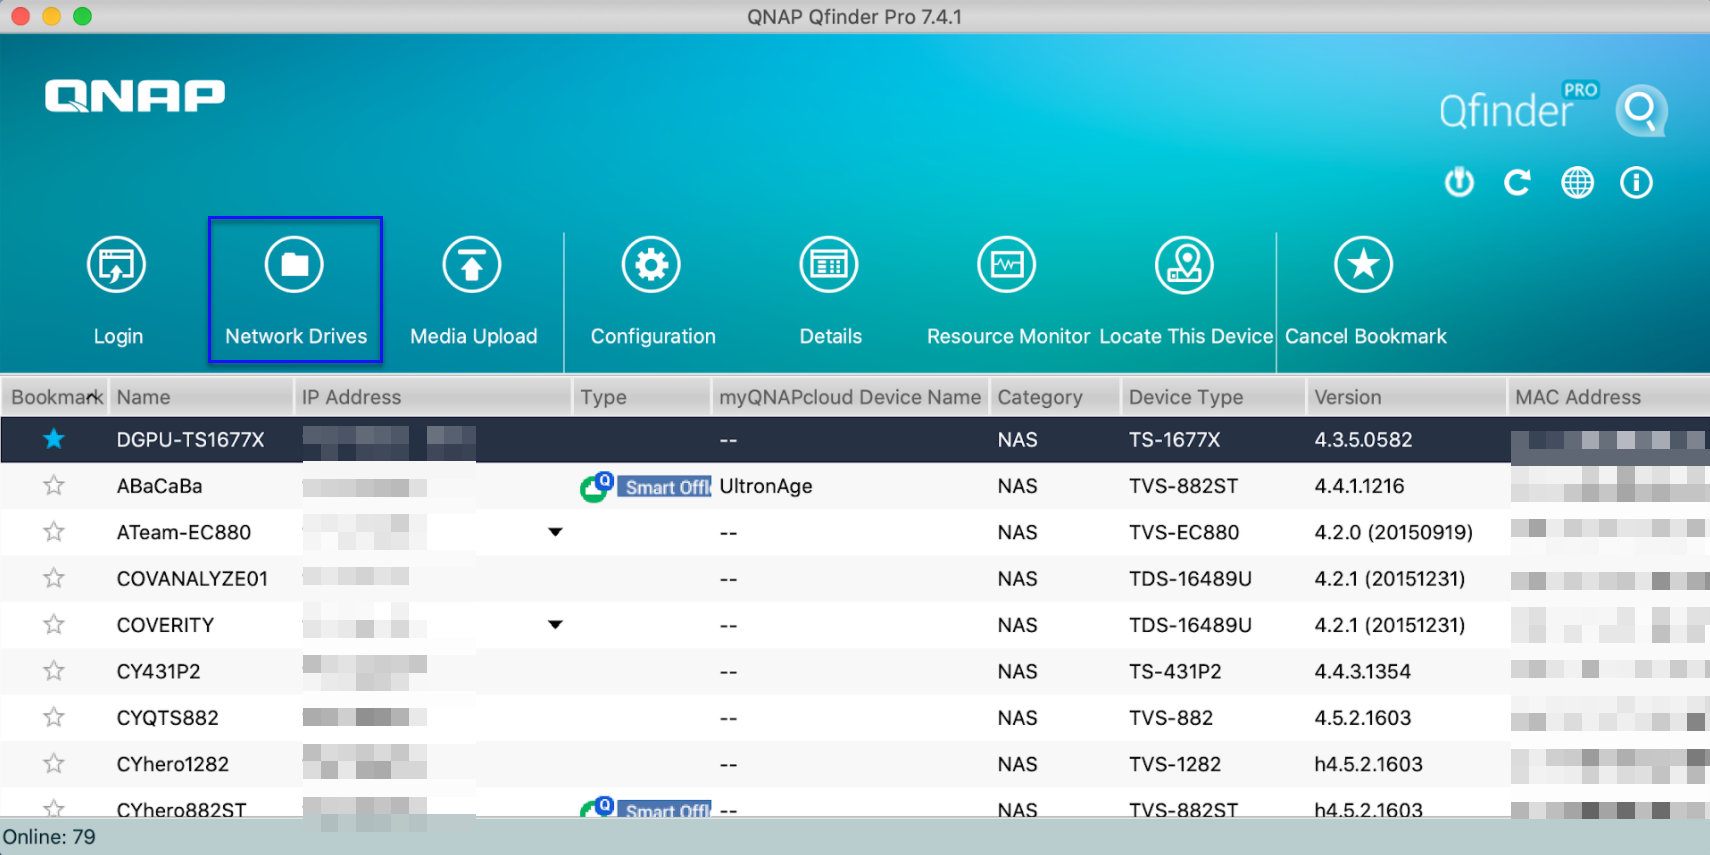Click myQNAPcloud icon in ABaCaBa row
1710x855 pixels.
tap(596, 487)
